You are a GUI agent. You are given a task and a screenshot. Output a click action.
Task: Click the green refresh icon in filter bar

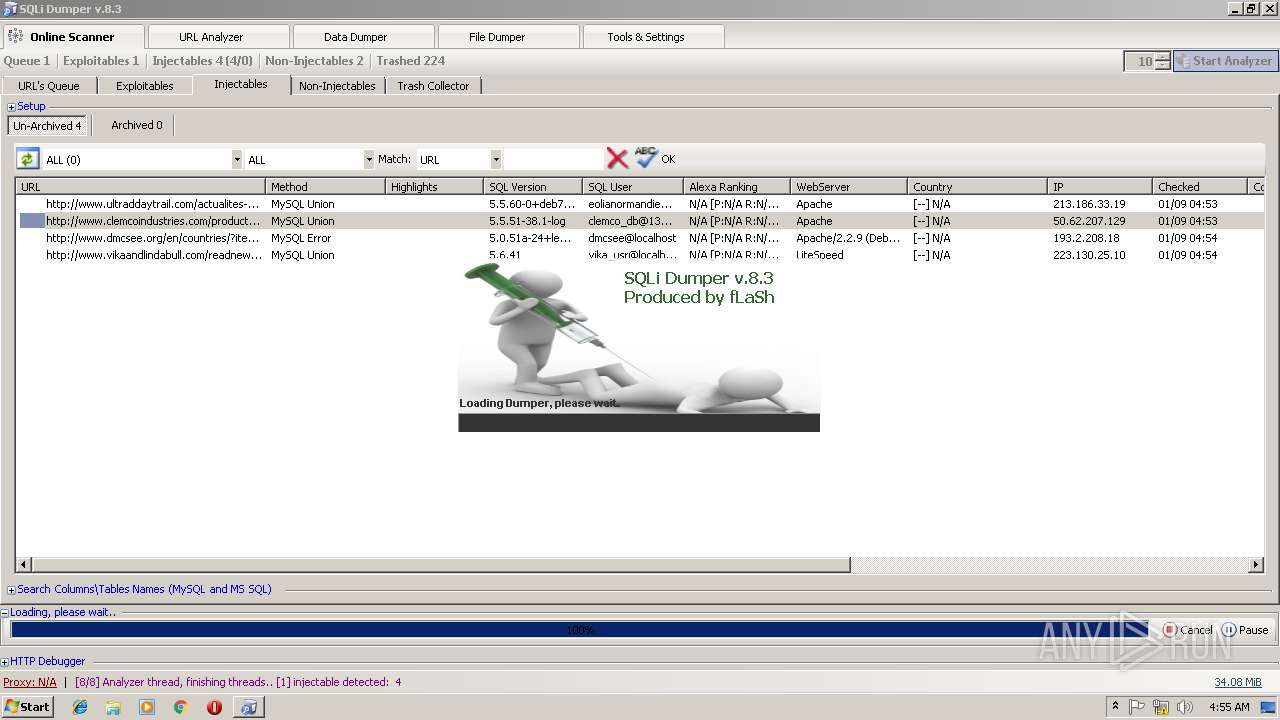28,159
